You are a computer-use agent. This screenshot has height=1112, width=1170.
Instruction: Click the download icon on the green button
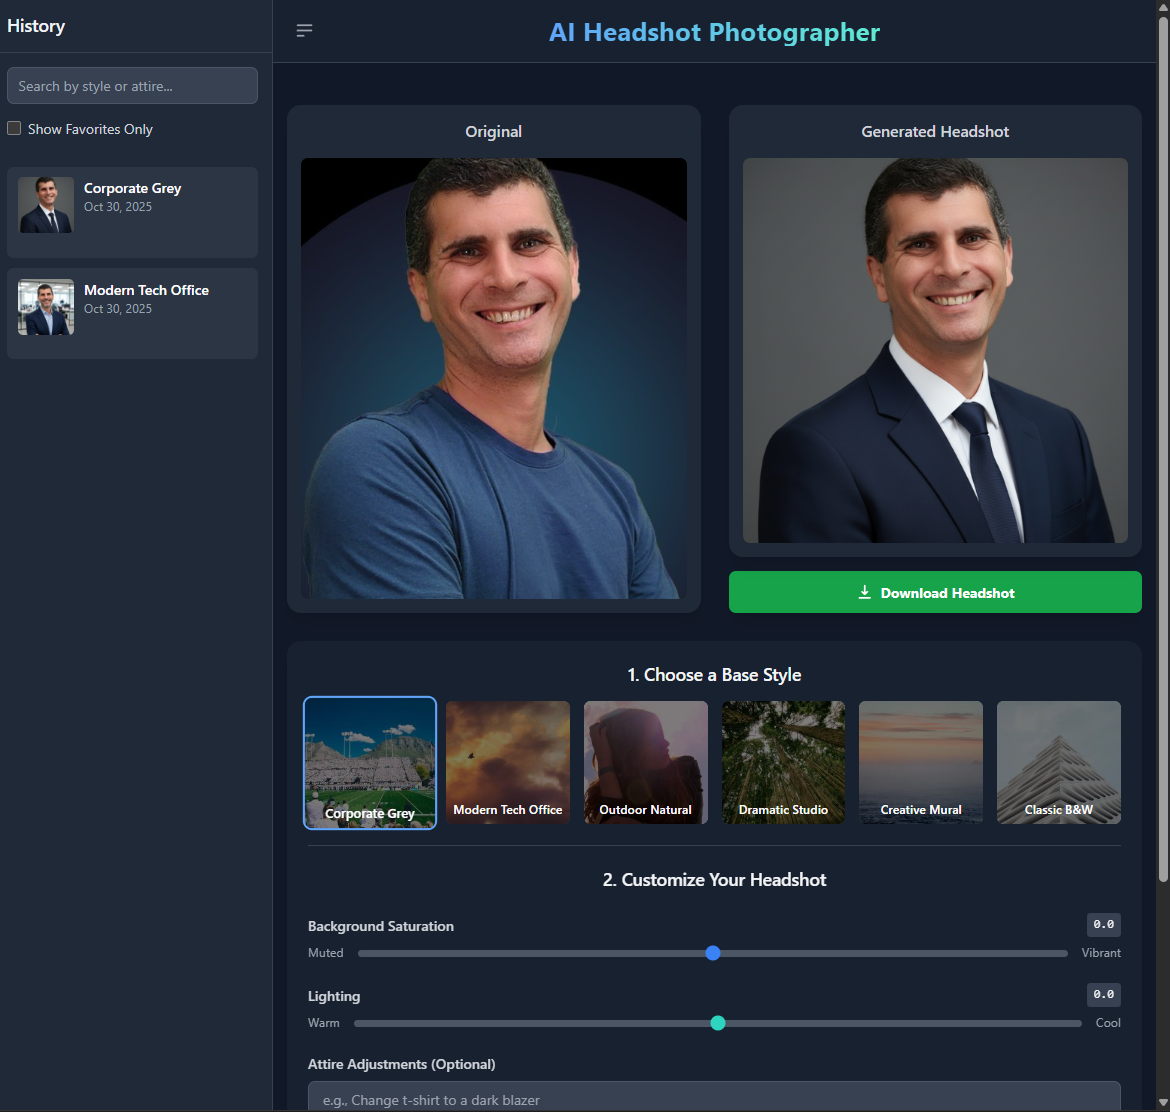pyautogui.click(x=865, y=593)
